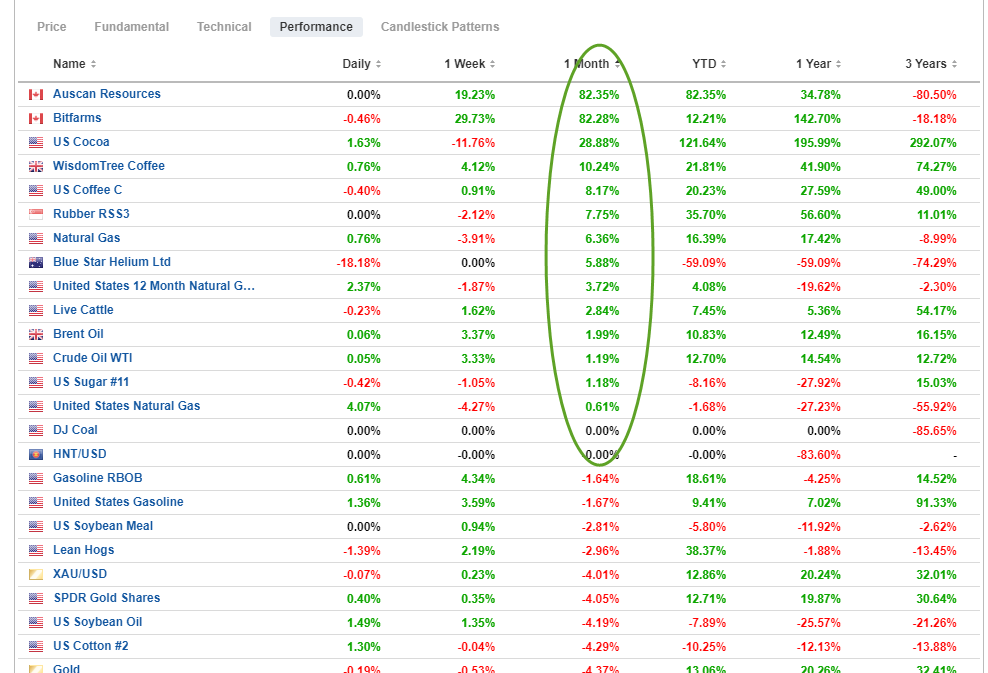Open the US Cocoa link
The height and width of the screenshot is (673, 988).
click(x=81, y=142)
